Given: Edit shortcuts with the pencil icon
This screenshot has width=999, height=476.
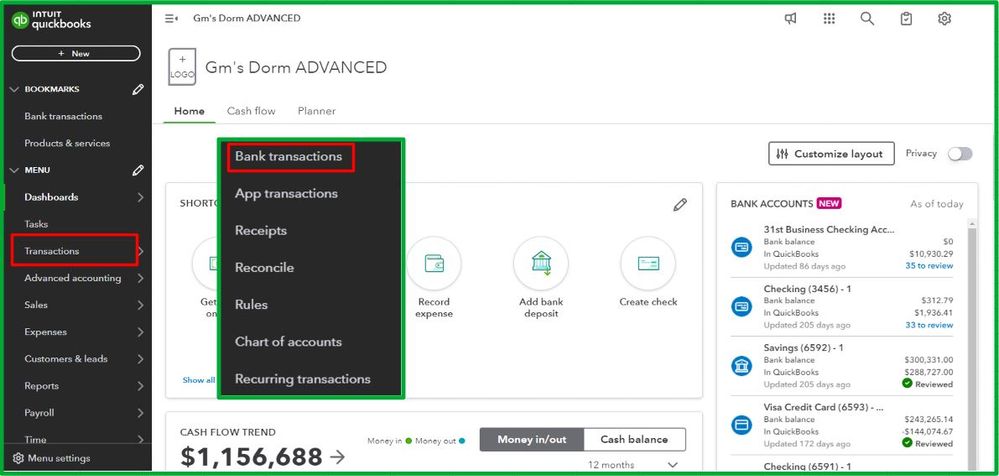Looking at the screenshot, I should pyautogui.click(x=680, y=205).
